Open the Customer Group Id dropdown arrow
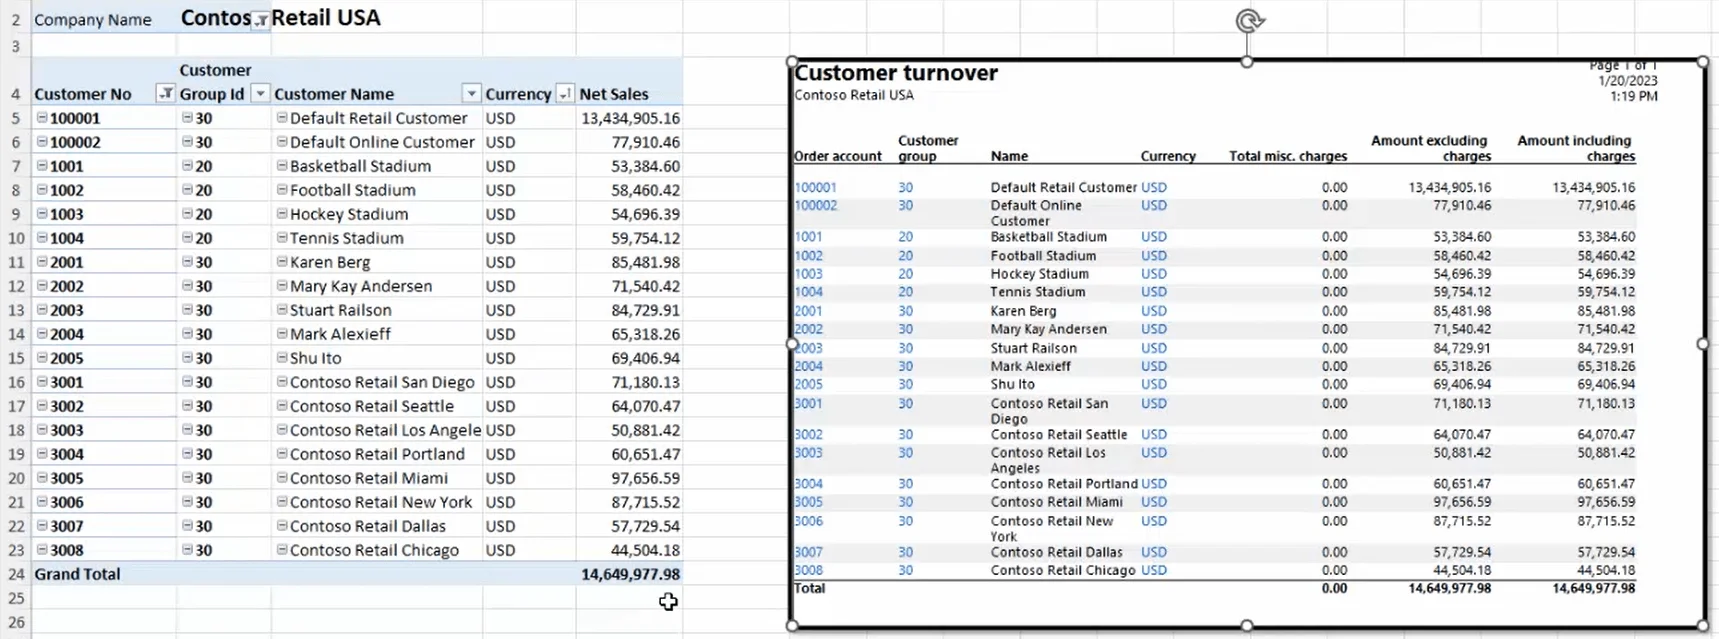 [x=260, y=94]
